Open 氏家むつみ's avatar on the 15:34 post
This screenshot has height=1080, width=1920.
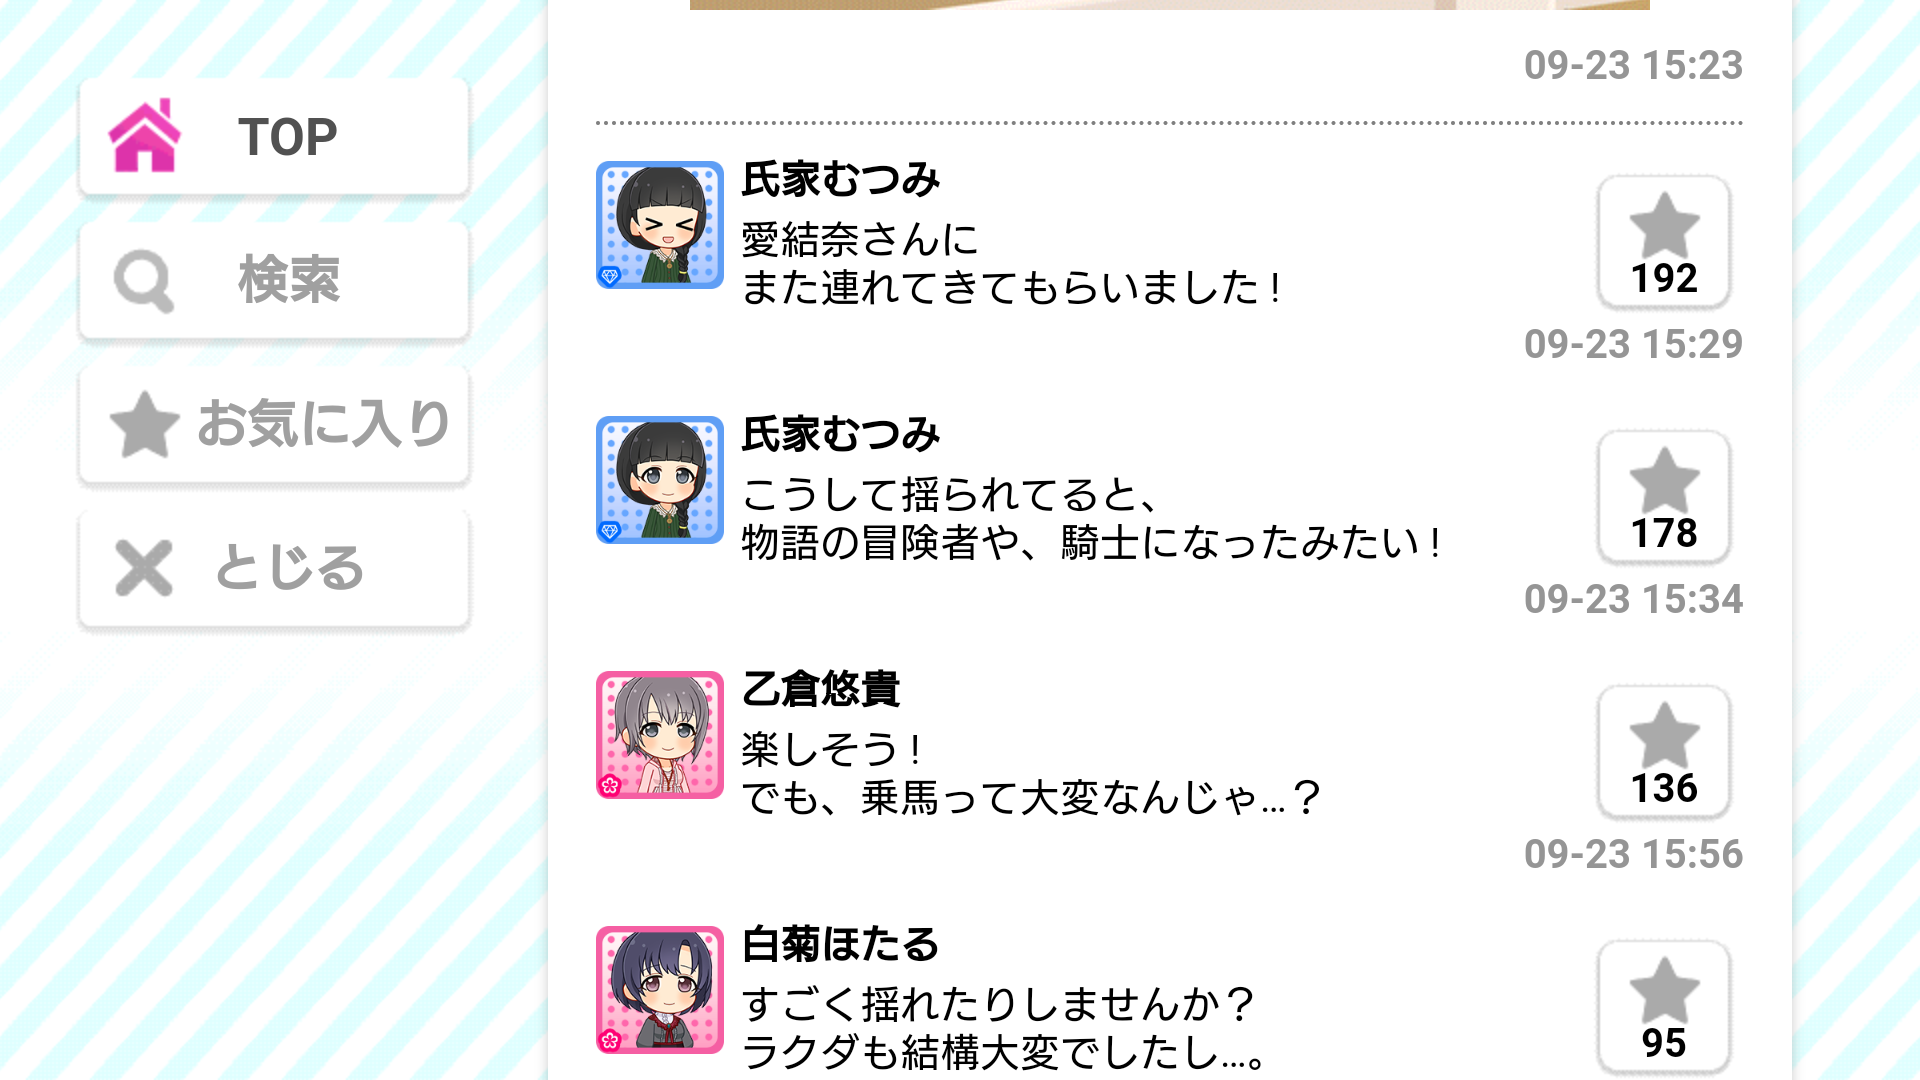click(x=660, y=480)
